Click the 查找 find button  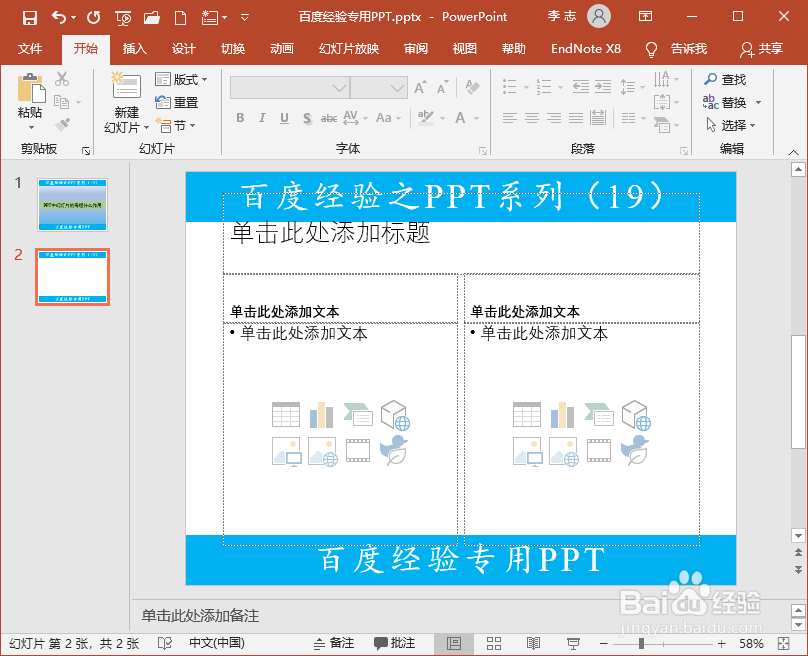click(x=725, y=79)
